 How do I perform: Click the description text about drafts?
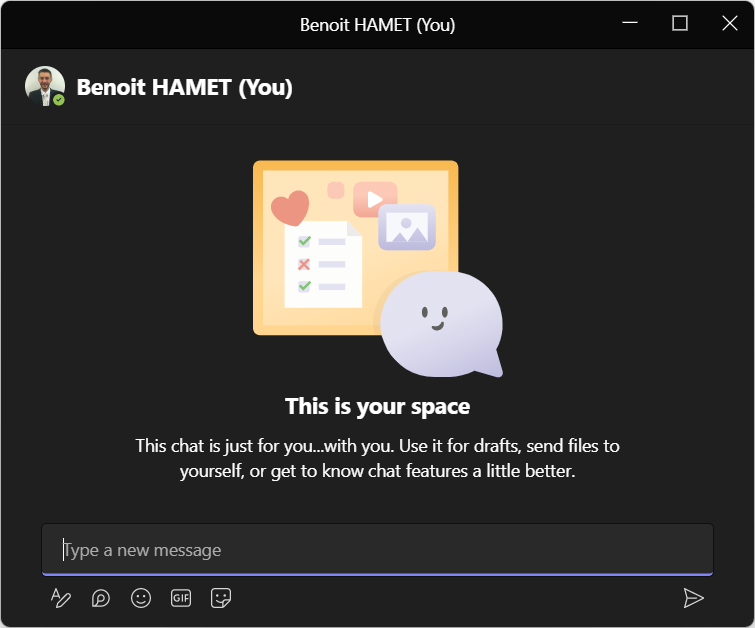click(x=377, y=458)
